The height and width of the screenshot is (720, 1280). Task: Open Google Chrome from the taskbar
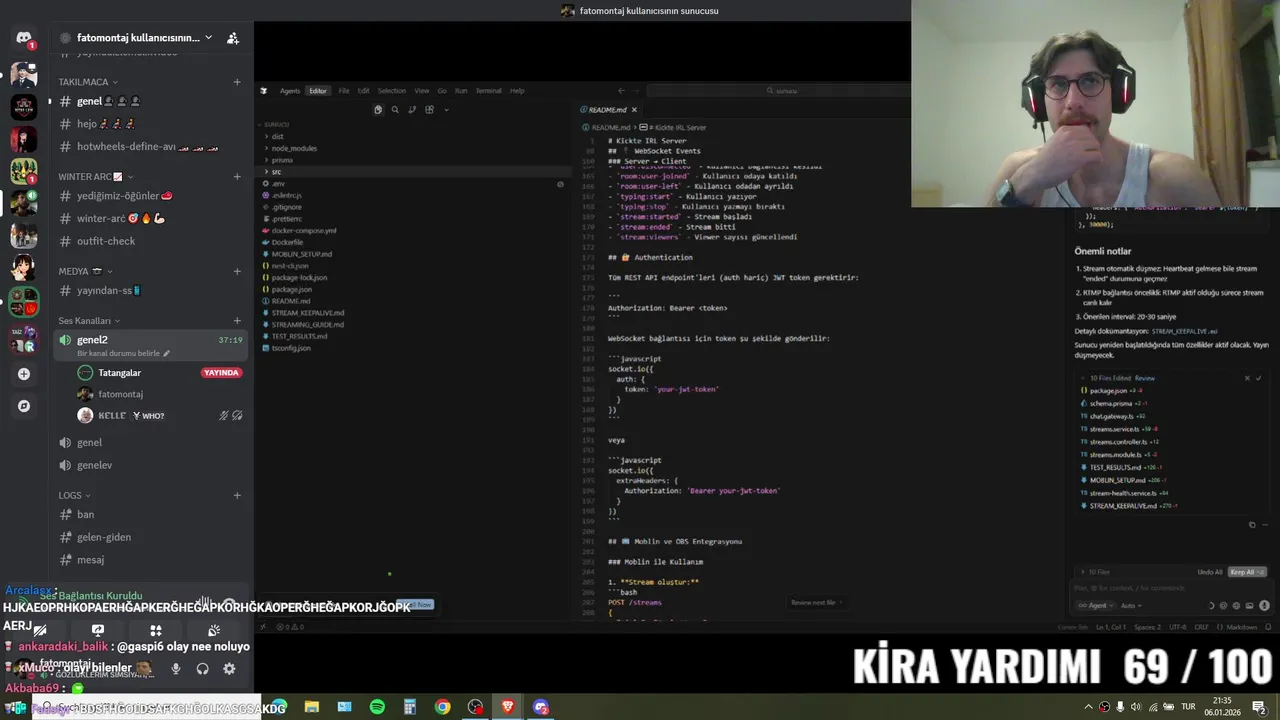(442, 707)
